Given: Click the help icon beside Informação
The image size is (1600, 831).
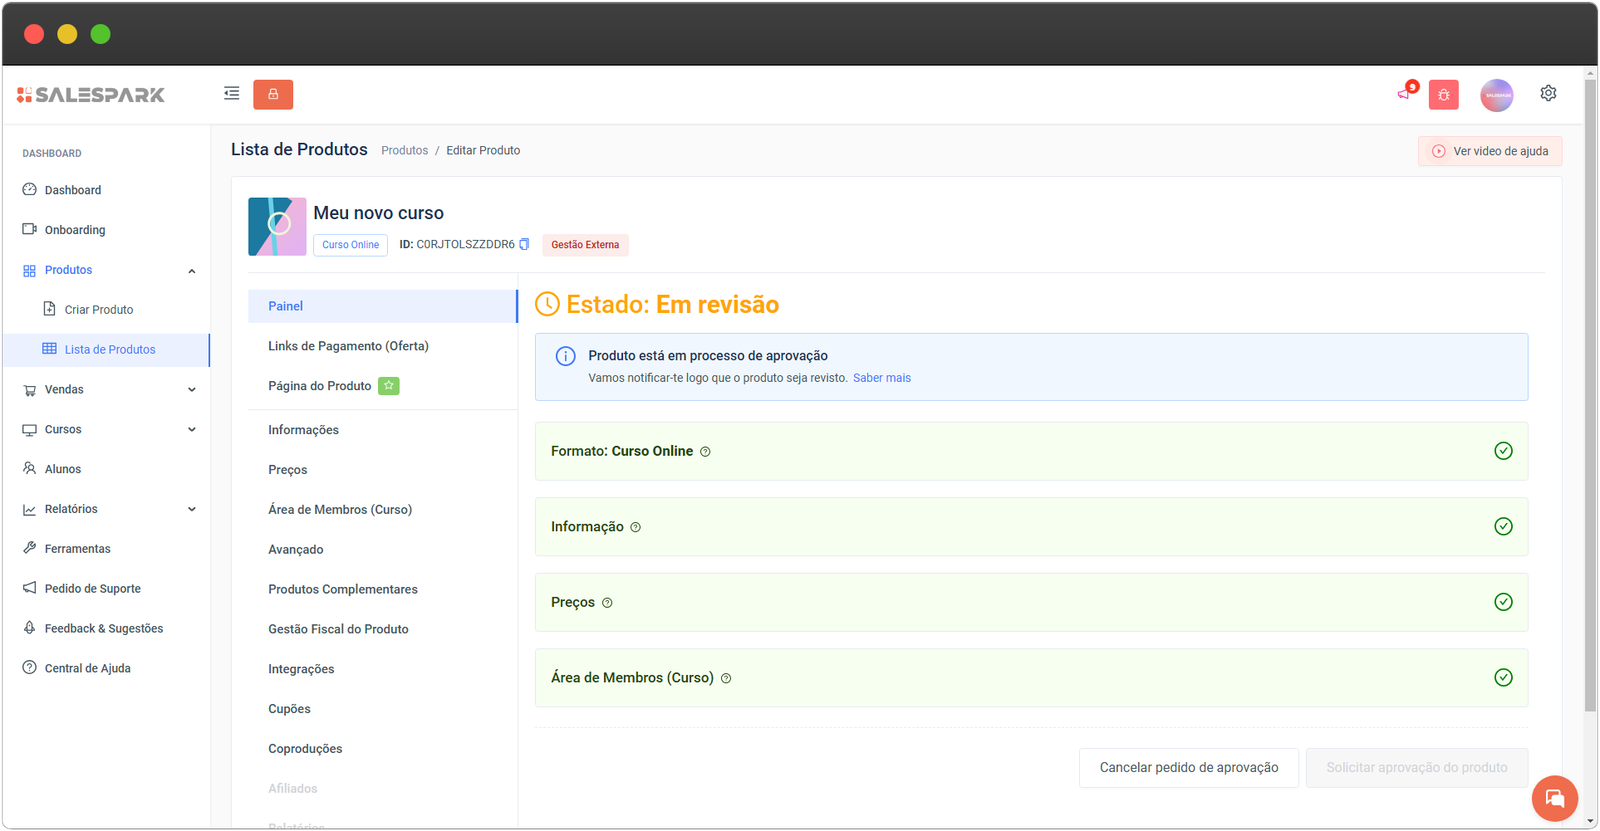Looking at the screenshot, I should (x=636, y=527).
